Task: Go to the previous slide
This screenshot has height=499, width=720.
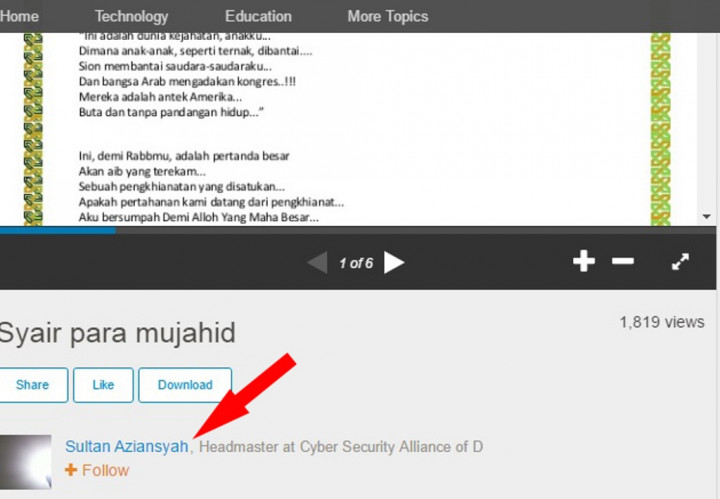Action: point(317,263)
